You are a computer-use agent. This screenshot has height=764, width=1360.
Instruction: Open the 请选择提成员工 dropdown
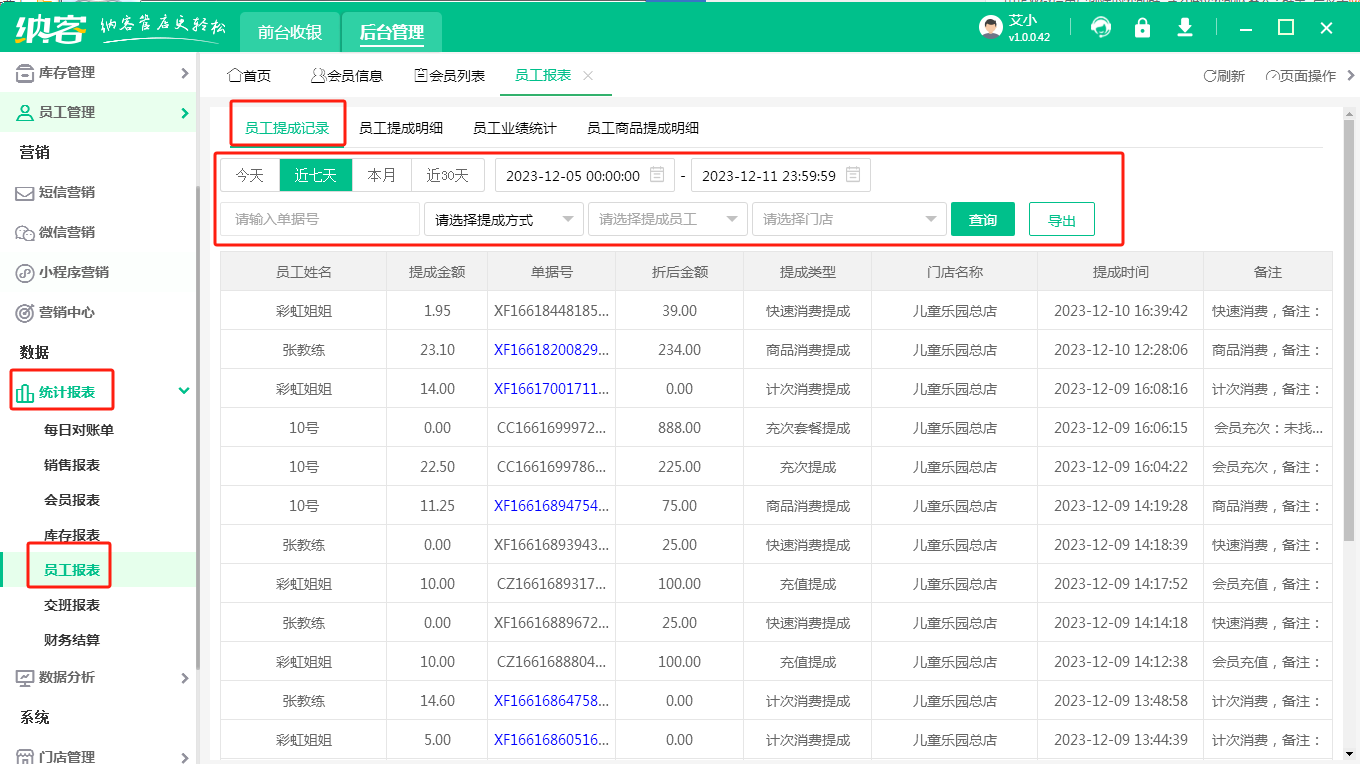[668, 219]
